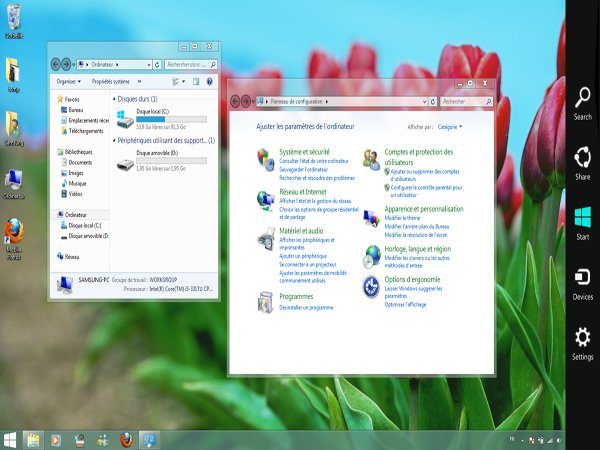
Task: Click the Options d'ergonomie icon
Action: tap(371, 287)
